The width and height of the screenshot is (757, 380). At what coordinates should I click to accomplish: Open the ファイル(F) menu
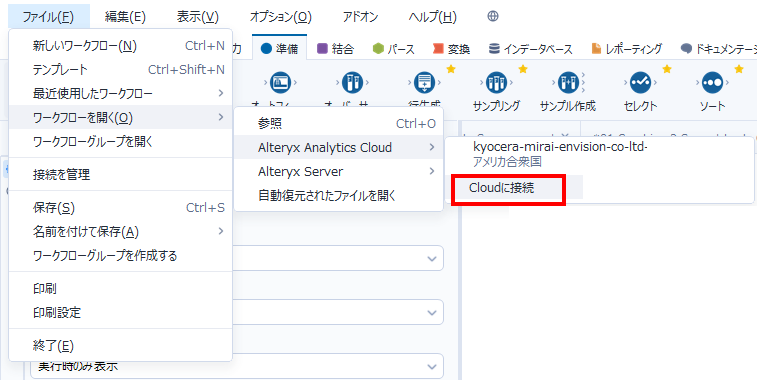click(48, 17)
